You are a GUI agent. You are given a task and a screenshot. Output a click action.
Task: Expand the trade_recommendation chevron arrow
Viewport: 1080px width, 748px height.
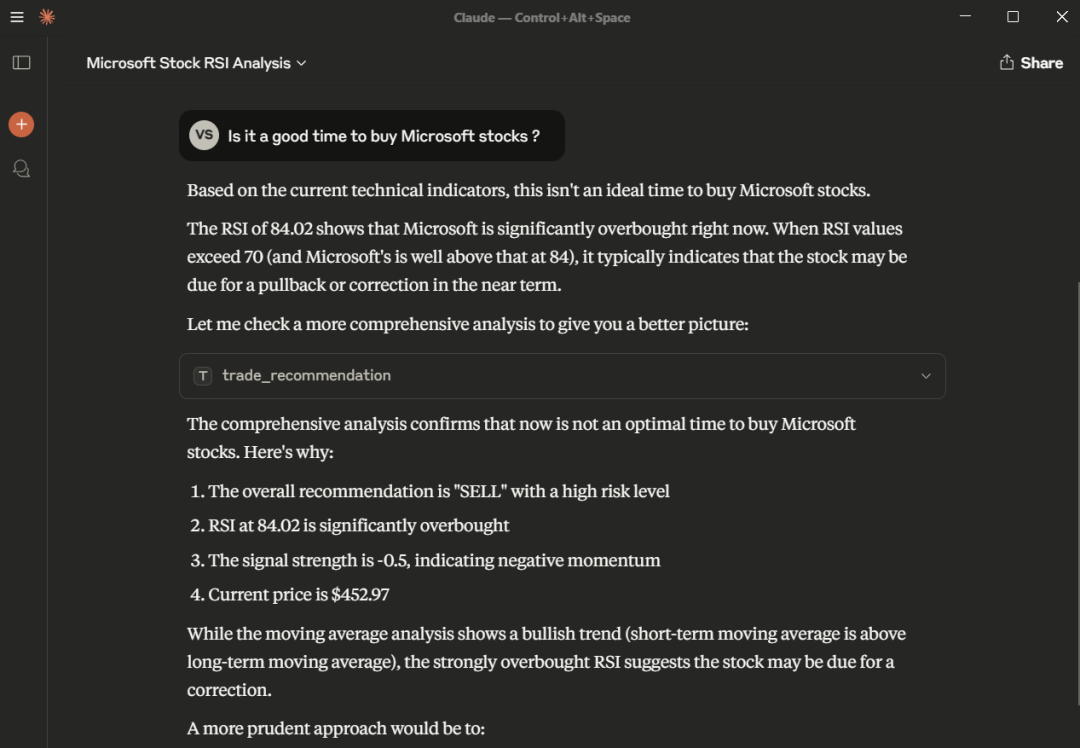(x=925, y=376)
